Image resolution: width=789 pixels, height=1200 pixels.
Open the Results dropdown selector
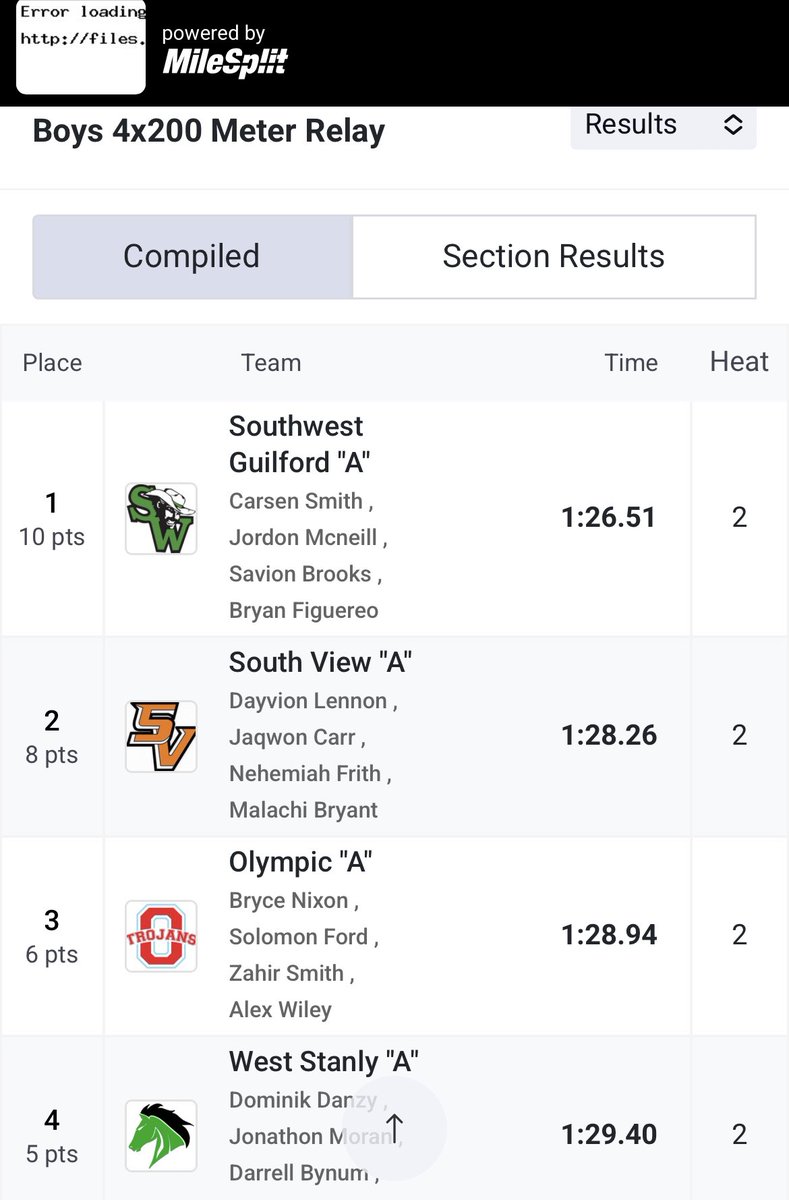point(663,125)
